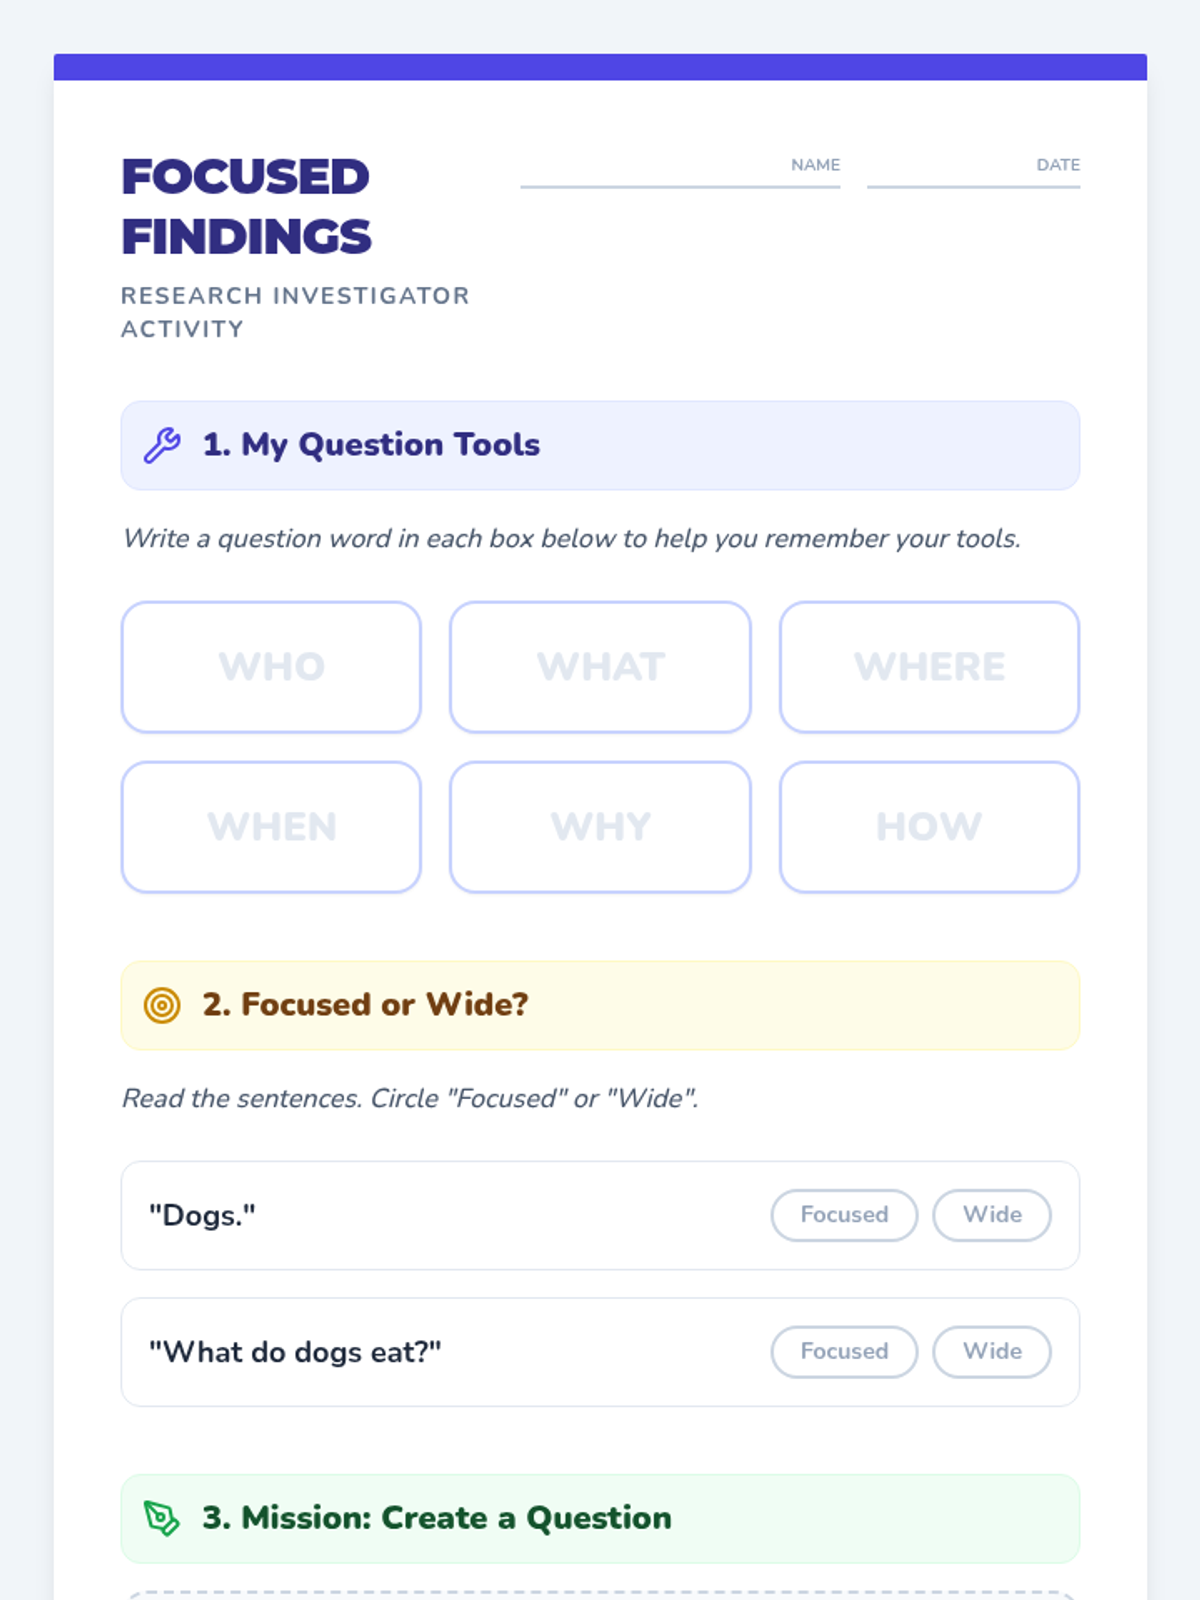Click the pen nib icon beside Mission
Image resolution: width=1200 pixels, height=1600 pixels.
coord(161,1518)
